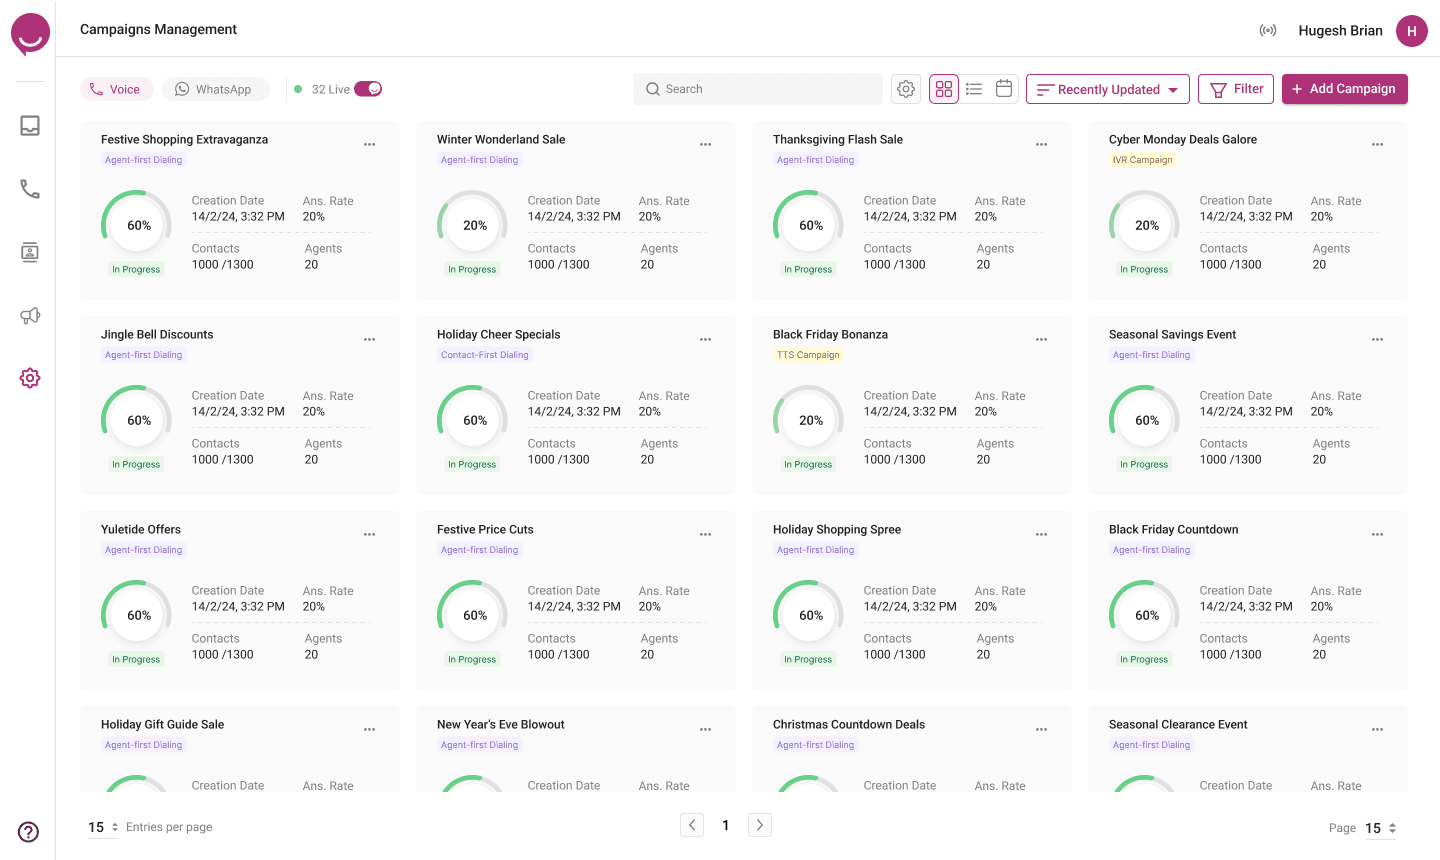Open more options for Festive Shopping Extravaganza
Screen dimensions: 1440x860
(x=370, y=144)
